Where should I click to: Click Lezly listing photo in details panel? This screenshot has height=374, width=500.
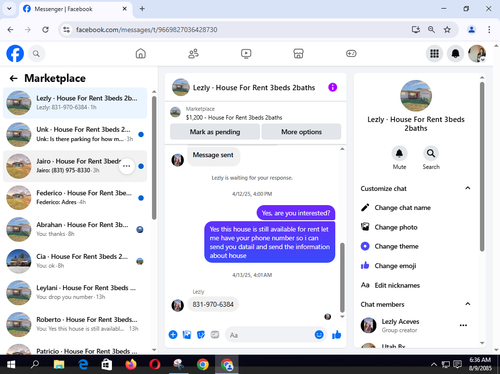[x=416, y=96]
